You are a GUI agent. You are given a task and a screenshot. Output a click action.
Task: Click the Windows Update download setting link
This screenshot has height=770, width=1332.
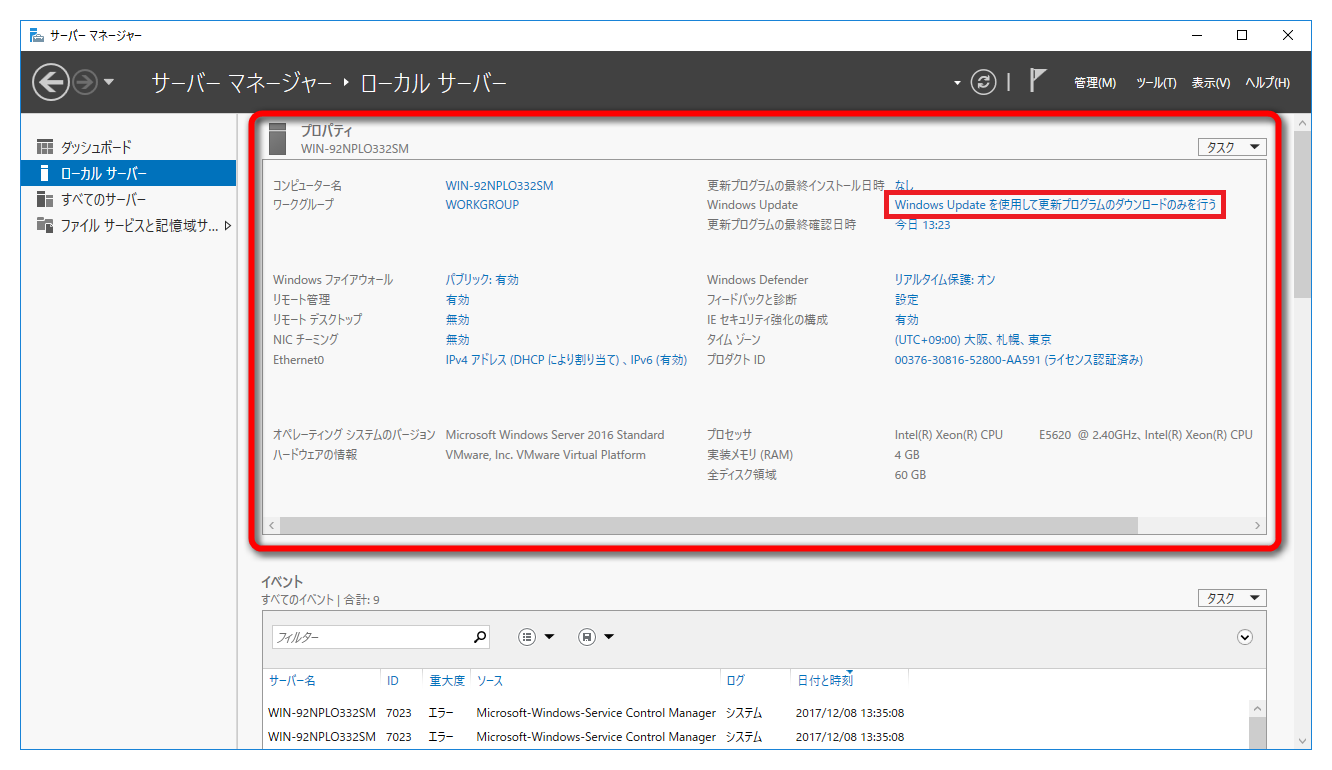[x=1056, y=205]
